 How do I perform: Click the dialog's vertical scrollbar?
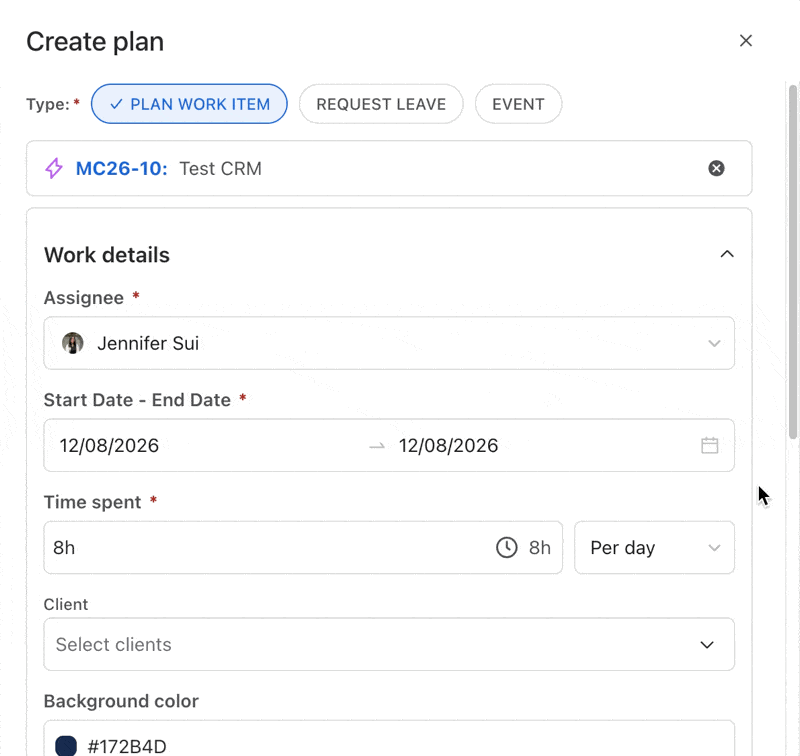(x=792, y=262)
